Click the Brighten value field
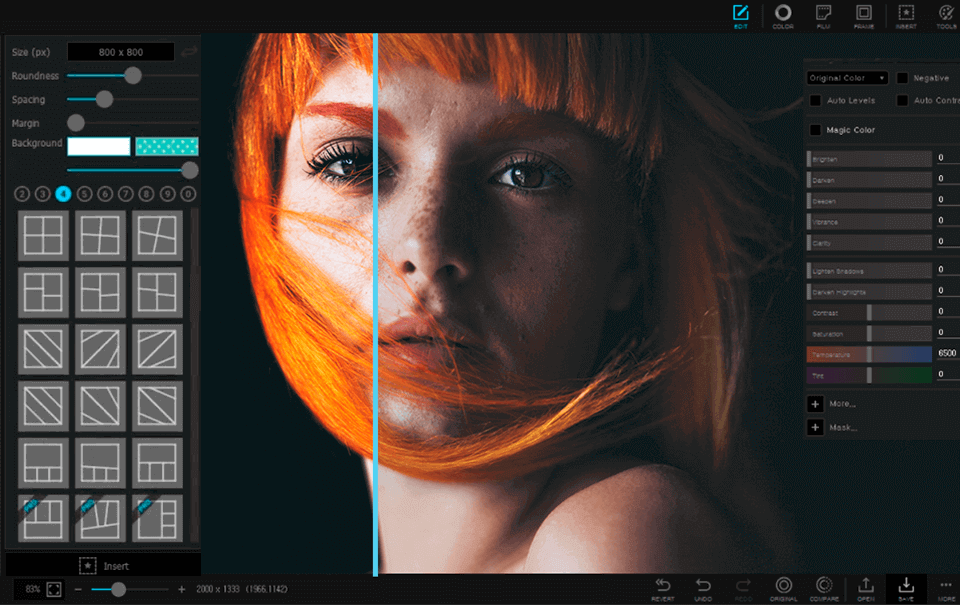The image size is (960, 605). 948,158
